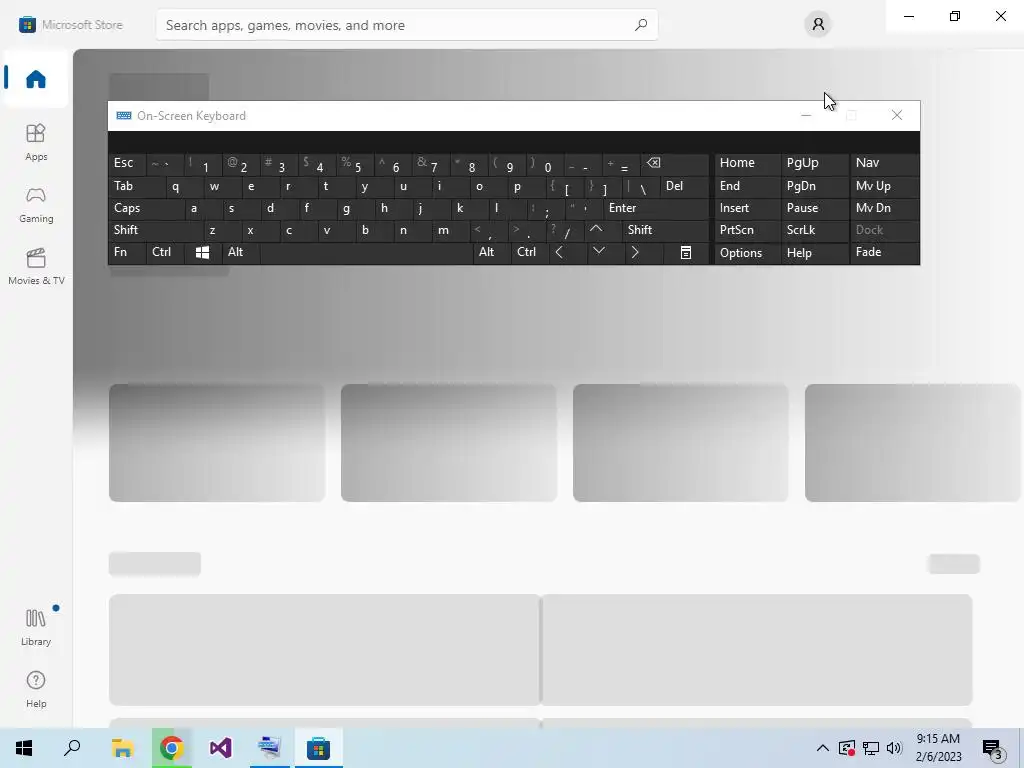Click Microsoft Store taskbar icon
The width and height of the screenshot is (1024, 768).
point(319,748)
